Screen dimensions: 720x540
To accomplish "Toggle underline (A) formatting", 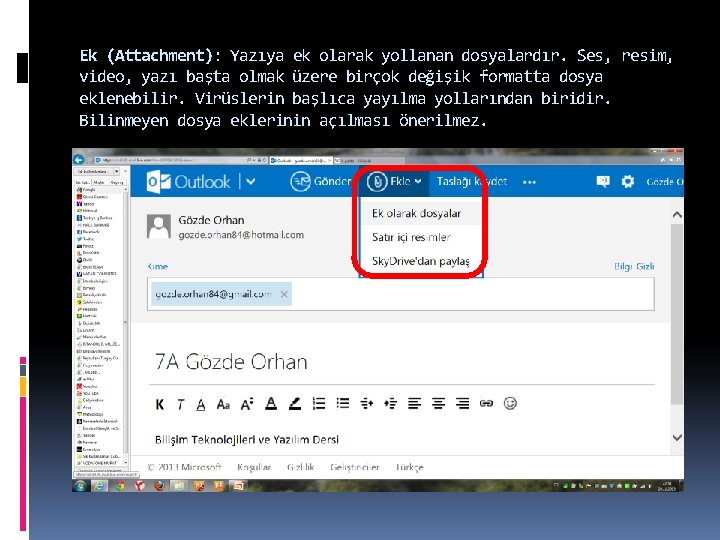I will coord(201,404).
